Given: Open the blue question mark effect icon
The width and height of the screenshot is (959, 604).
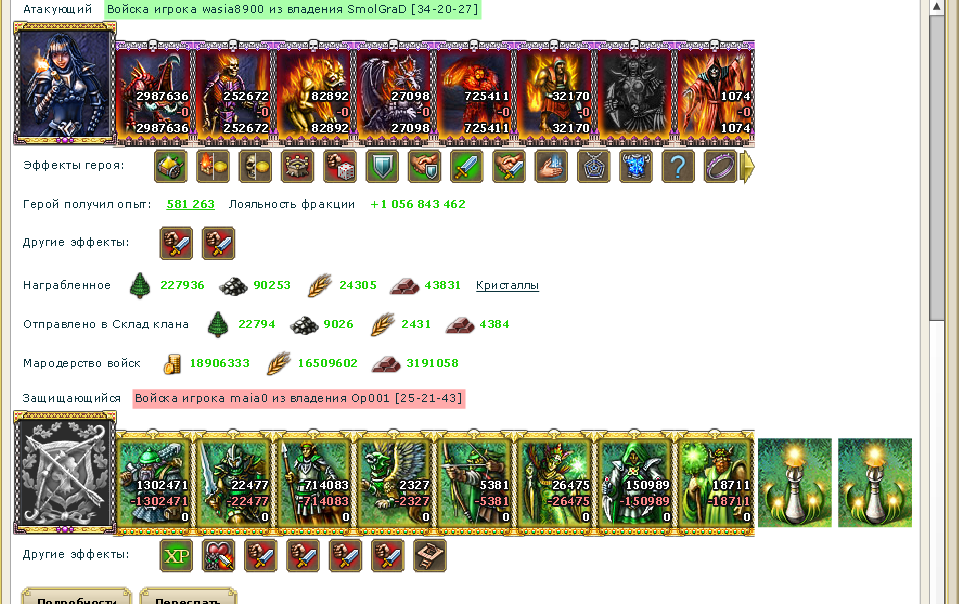Looking at the screenshot, I should click(x=678, y=166).
